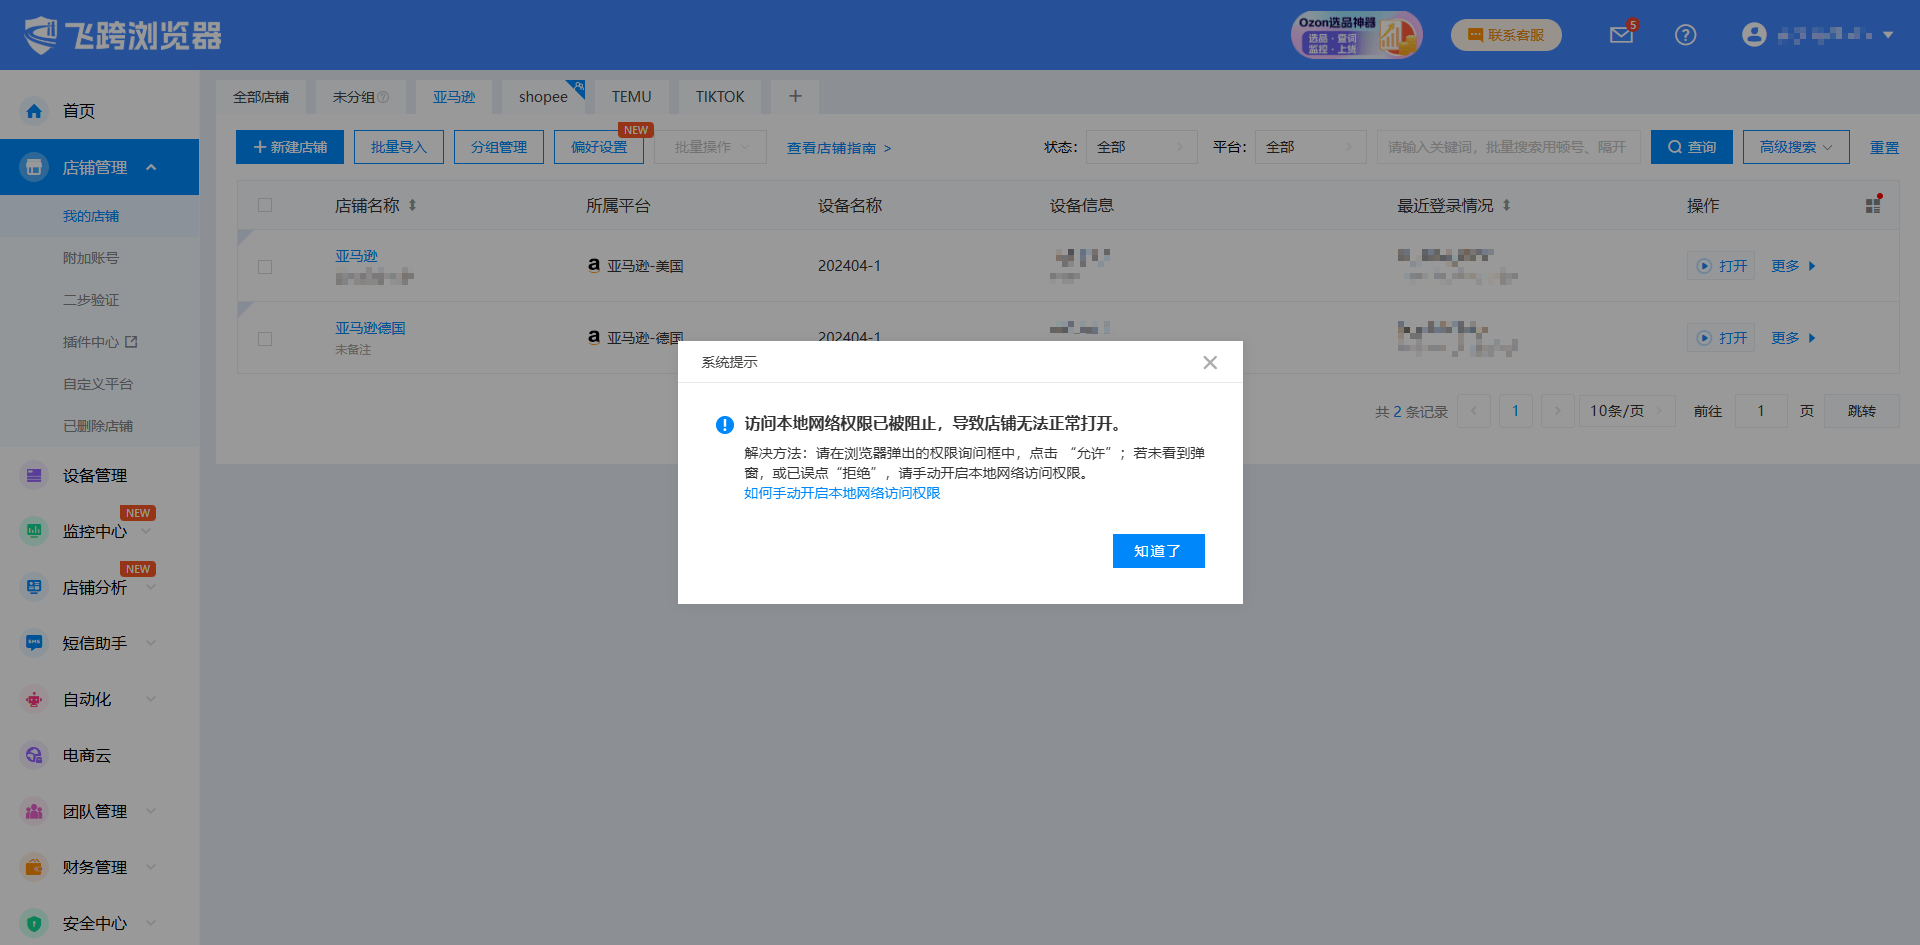
Task: Open 如何手动开启本地网络访问权限 link
Action: pos(842,493)
